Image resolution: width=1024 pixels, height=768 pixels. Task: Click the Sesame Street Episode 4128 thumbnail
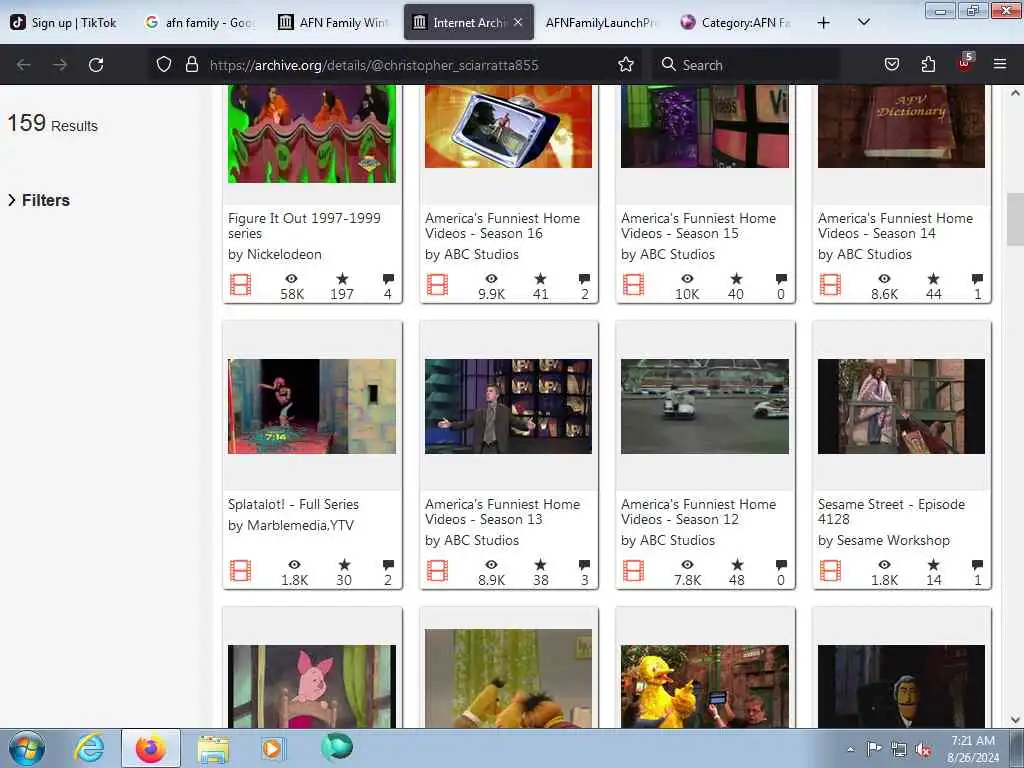901,406
